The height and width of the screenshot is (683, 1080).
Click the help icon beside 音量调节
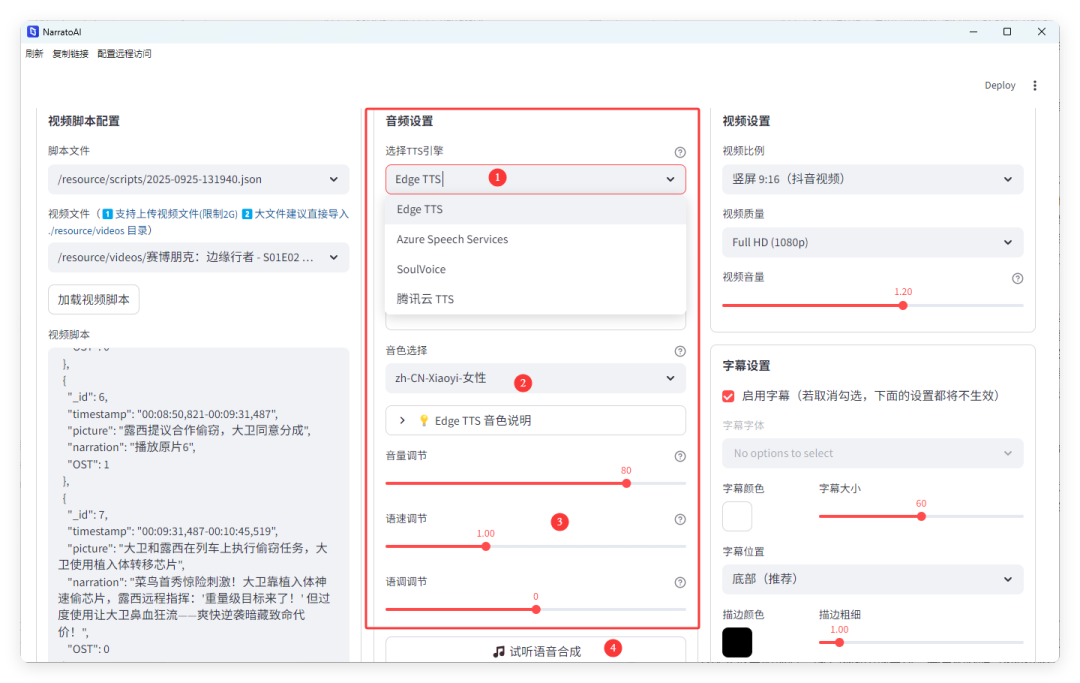pyautogui.click(x=680, y=456)
